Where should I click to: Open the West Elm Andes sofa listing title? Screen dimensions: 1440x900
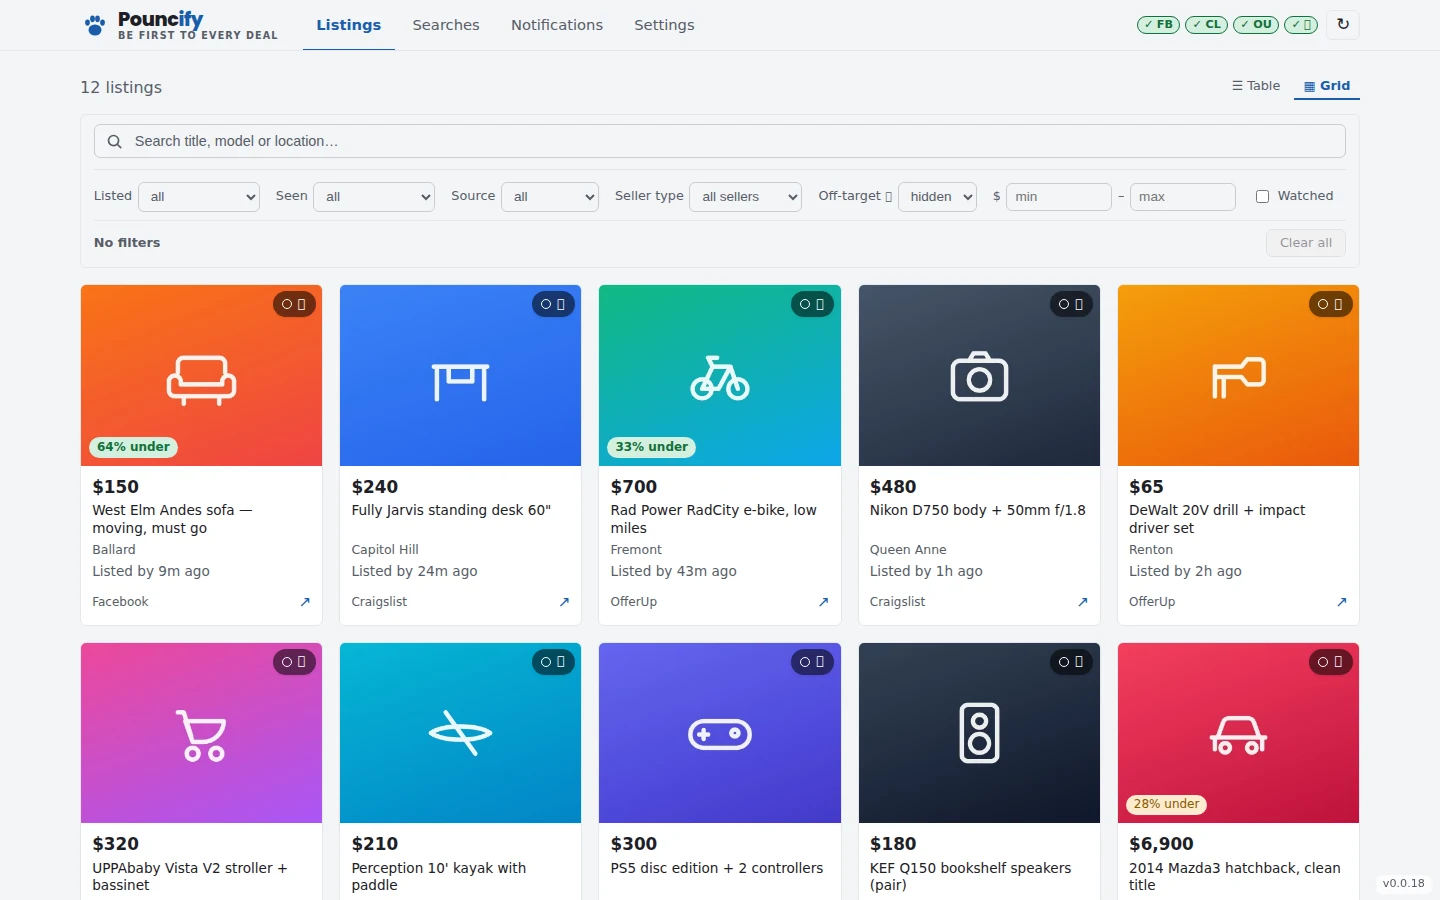[172, 519]
